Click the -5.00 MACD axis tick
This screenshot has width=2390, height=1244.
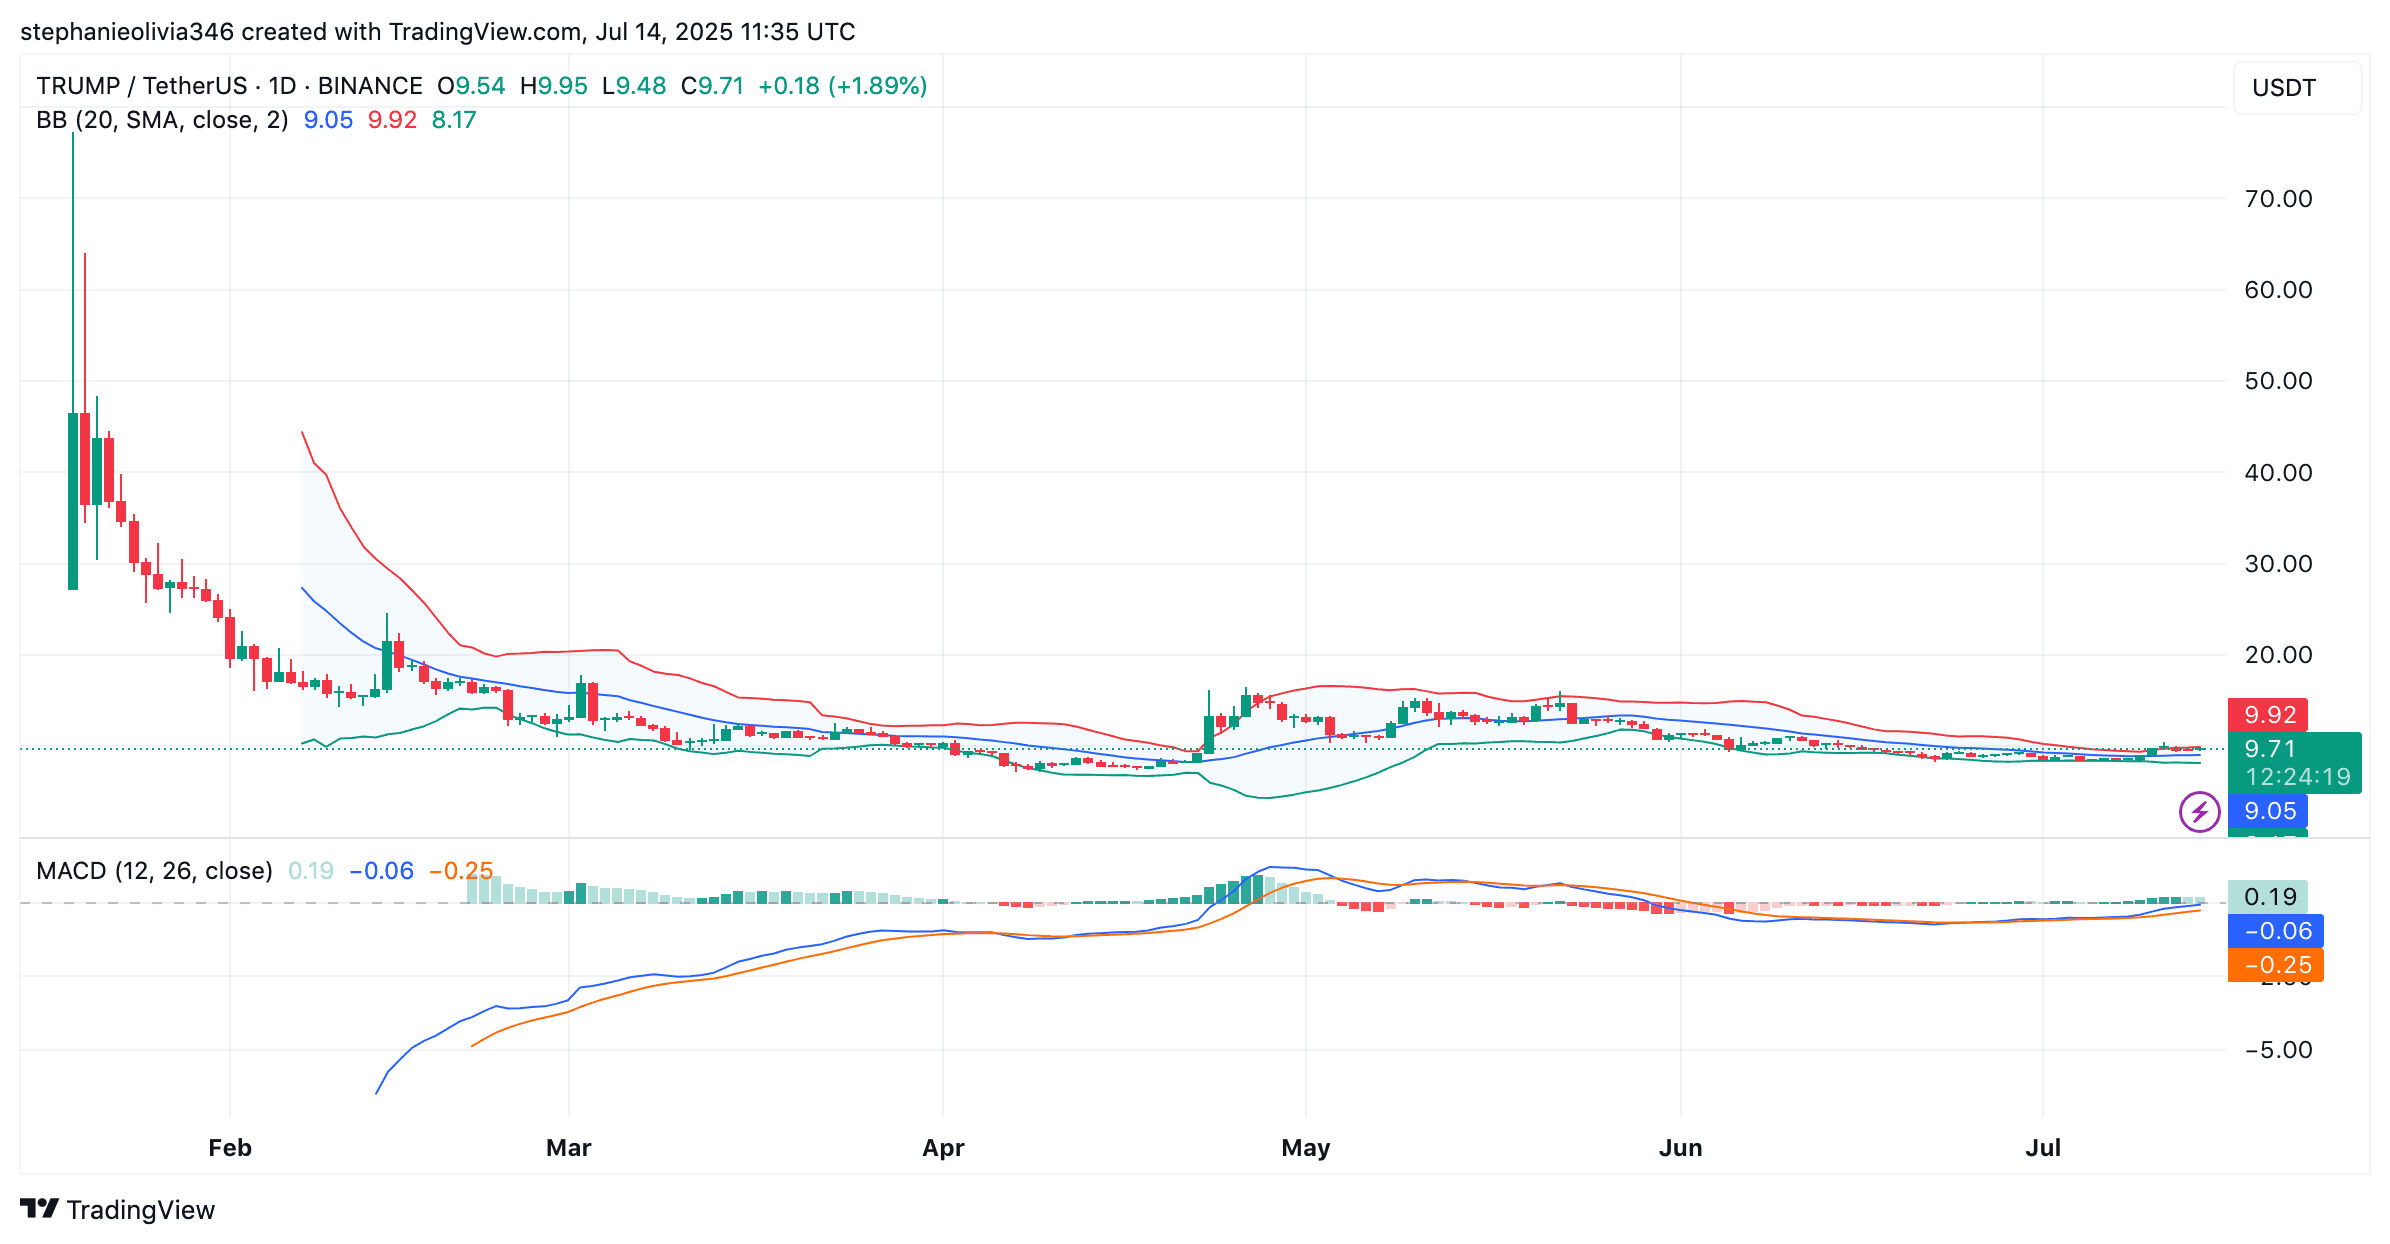tap(2278, 1050)
